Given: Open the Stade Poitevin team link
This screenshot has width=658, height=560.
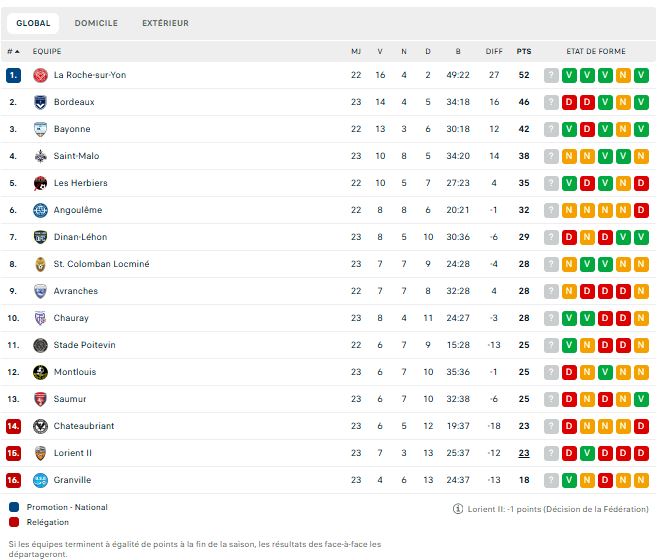Looking at the screenshot, I should [x=84, y=345].
